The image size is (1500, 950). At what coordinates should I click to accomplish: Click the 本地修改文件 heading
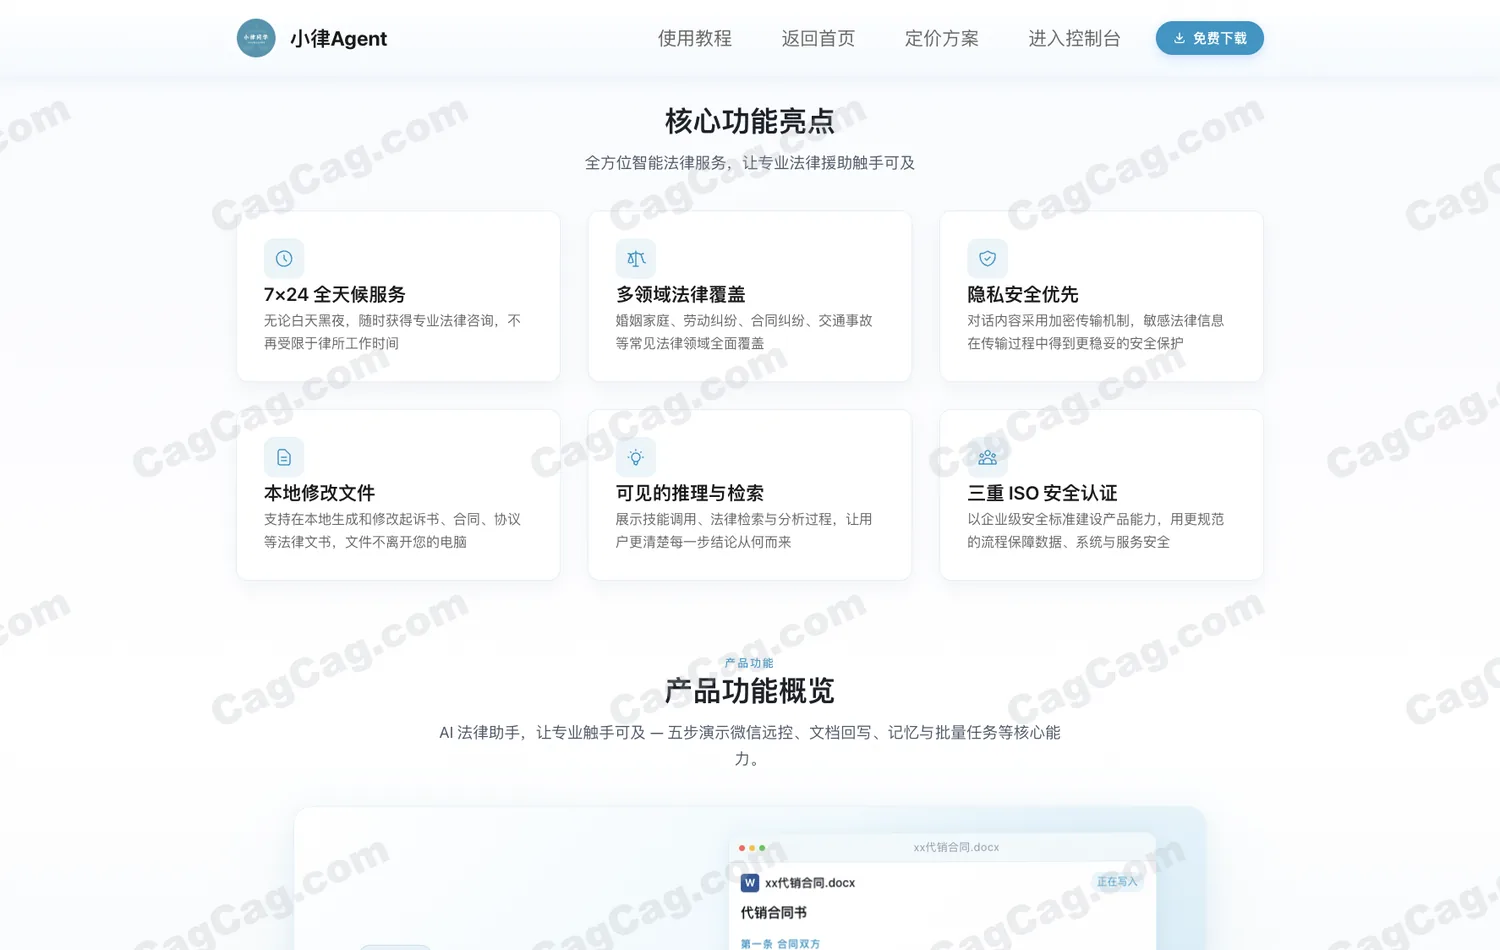point(320,493)
